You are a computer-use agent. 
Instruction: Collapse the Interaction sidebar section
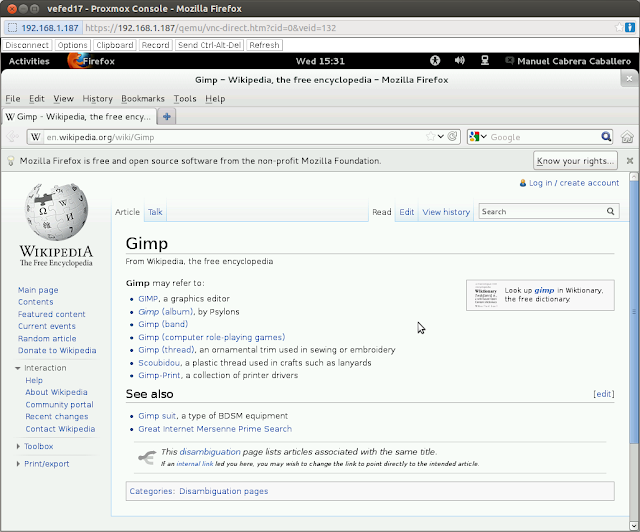(18, 368)
